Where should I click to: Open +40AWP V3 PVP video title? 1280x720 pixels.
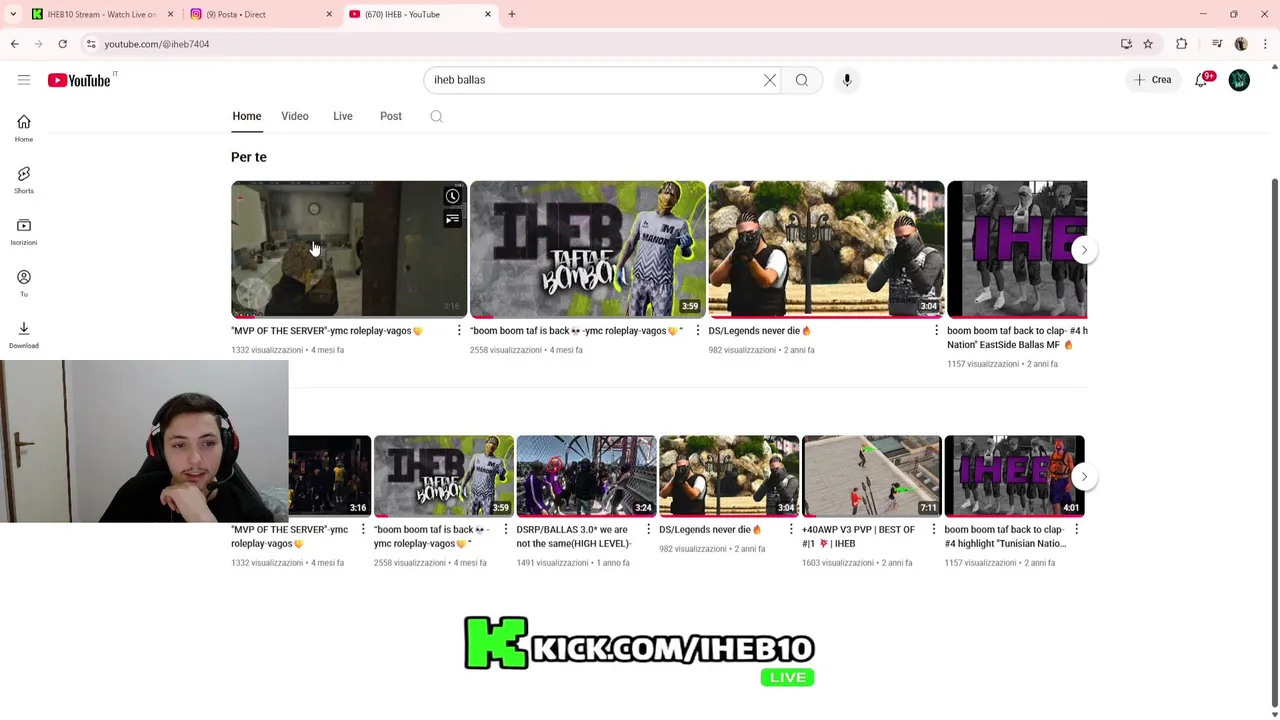[859, 537]
